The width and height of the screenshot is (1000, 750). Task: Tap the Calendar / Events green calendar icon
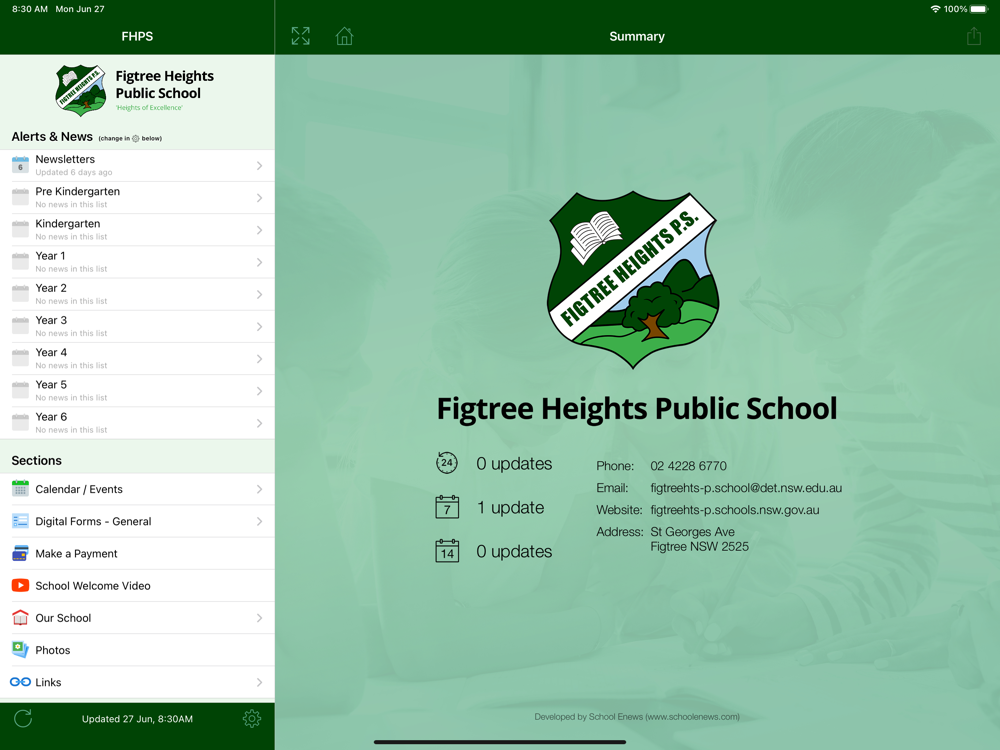[20, 489]
